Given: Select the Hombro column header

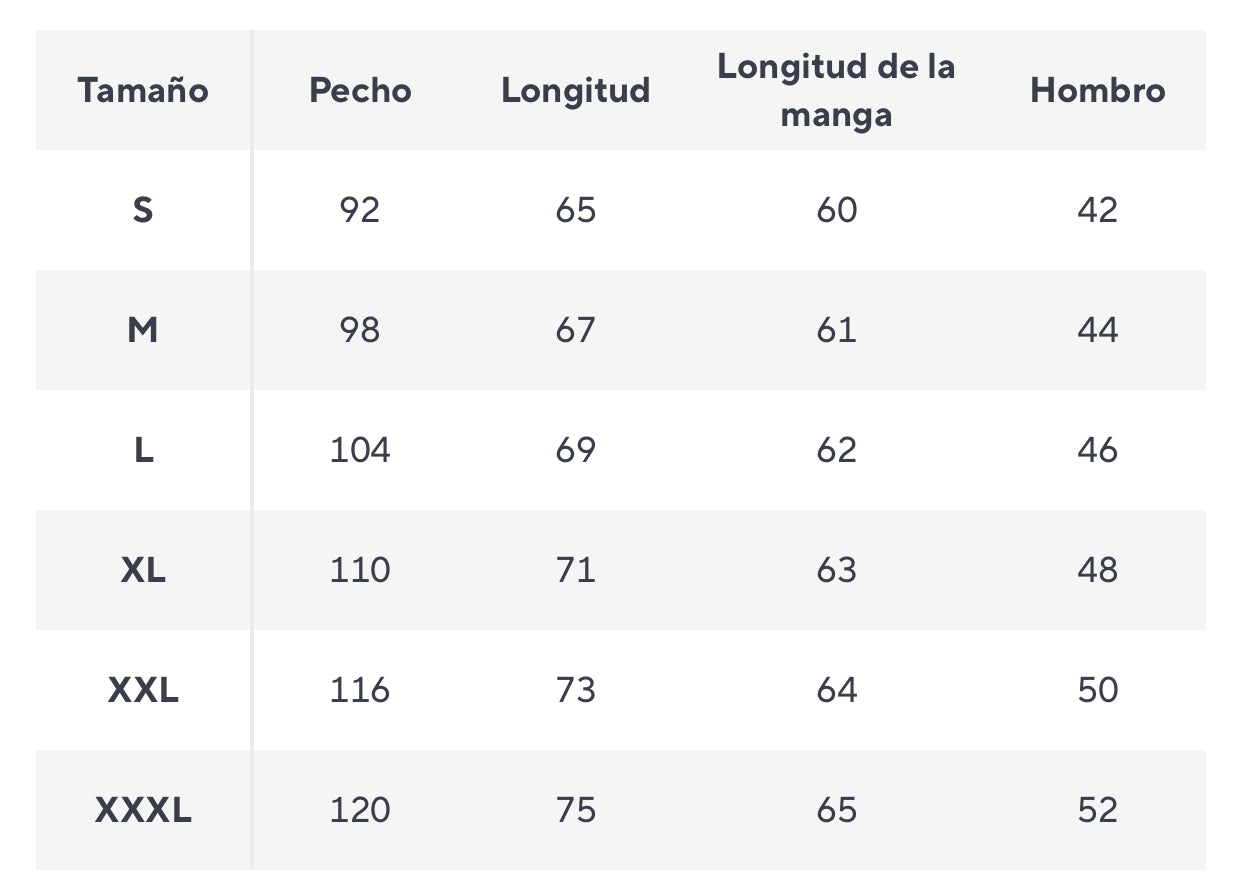Looking at the screenshot, I should (x=1098, y=90).
